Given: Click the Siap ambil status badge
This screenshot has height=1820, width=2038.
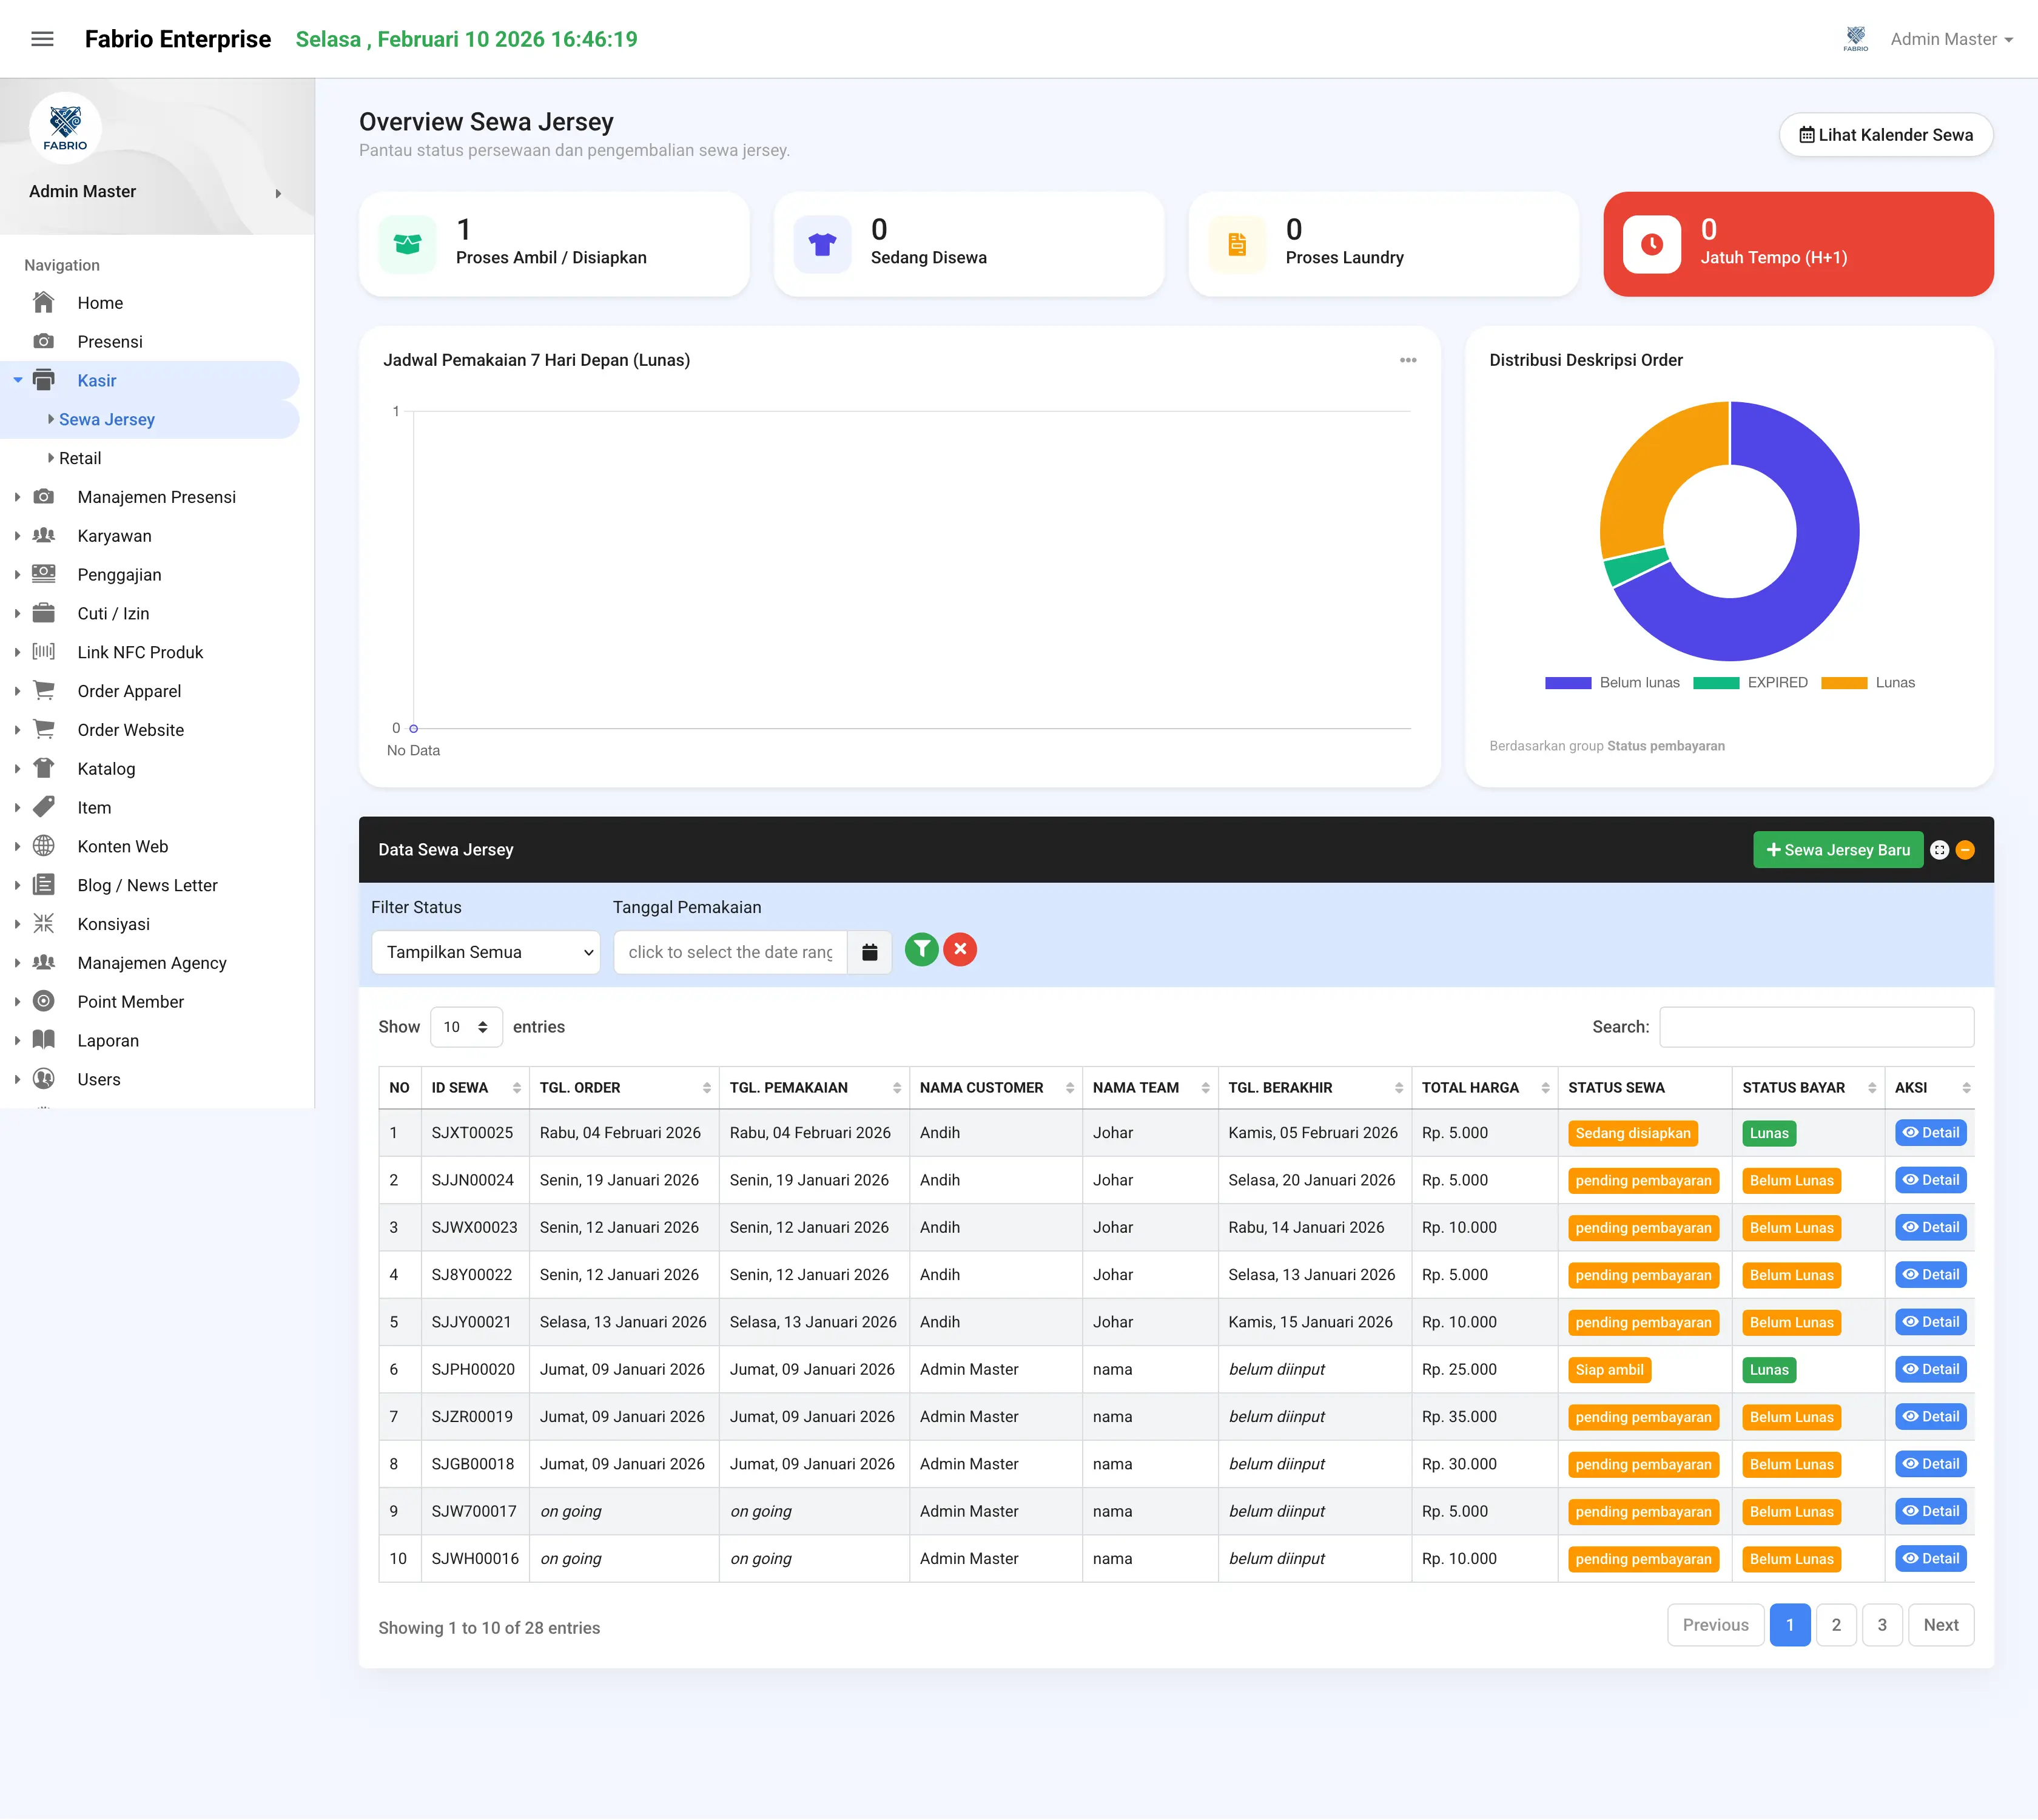Looking at the screenshot, I should tap(1609, 1370).
